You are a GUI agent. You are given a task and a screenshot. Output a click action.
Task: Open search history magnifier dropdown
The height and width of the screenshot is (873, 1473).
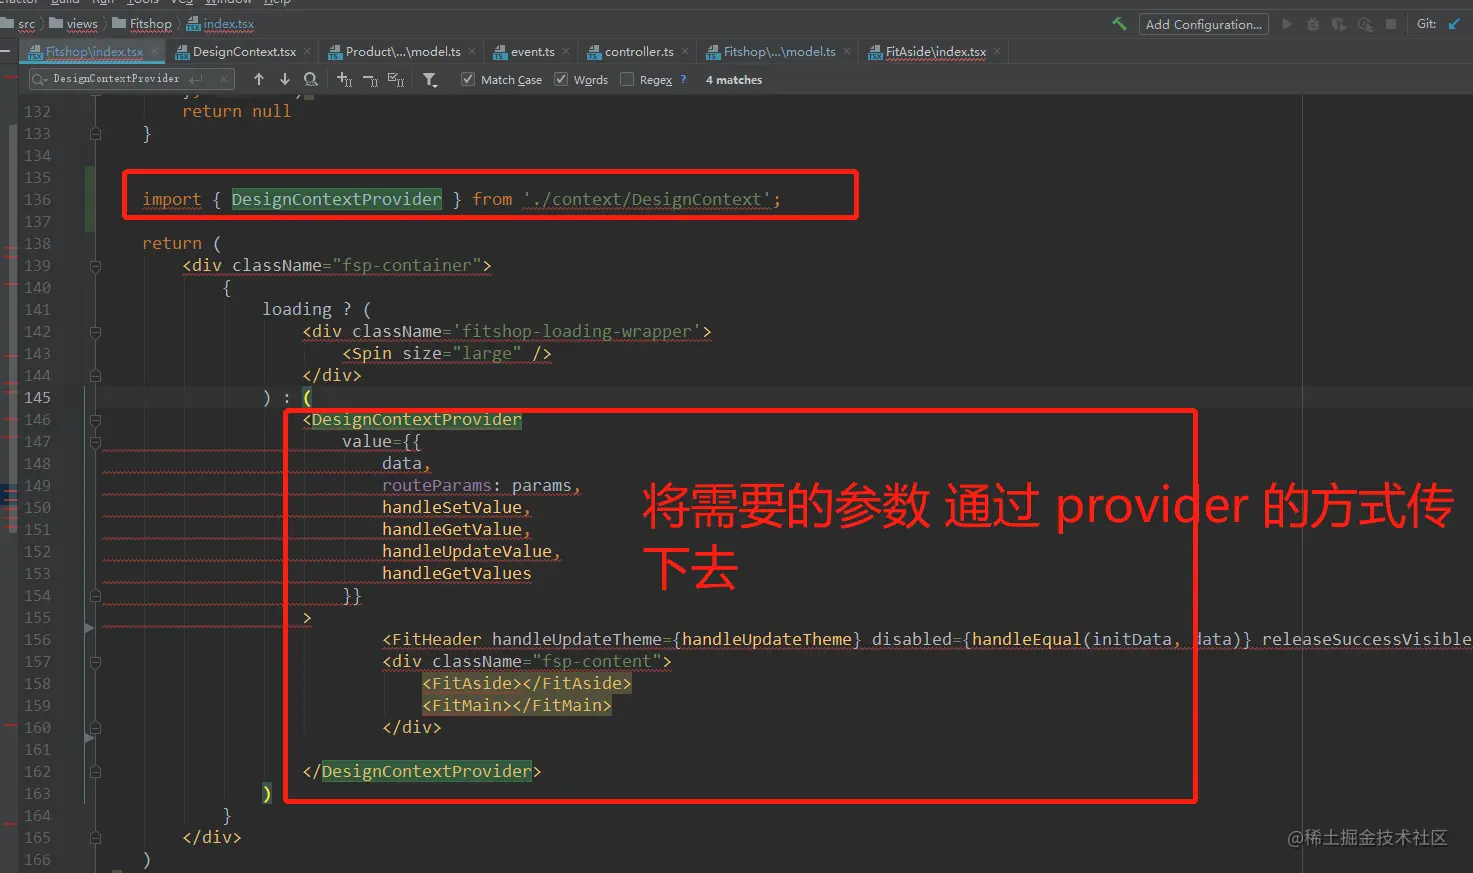coord(40,79)
